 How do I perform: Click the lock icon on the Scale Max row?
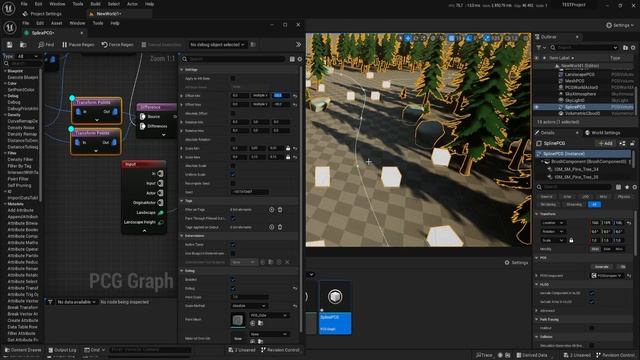click(x=288, y=157)
